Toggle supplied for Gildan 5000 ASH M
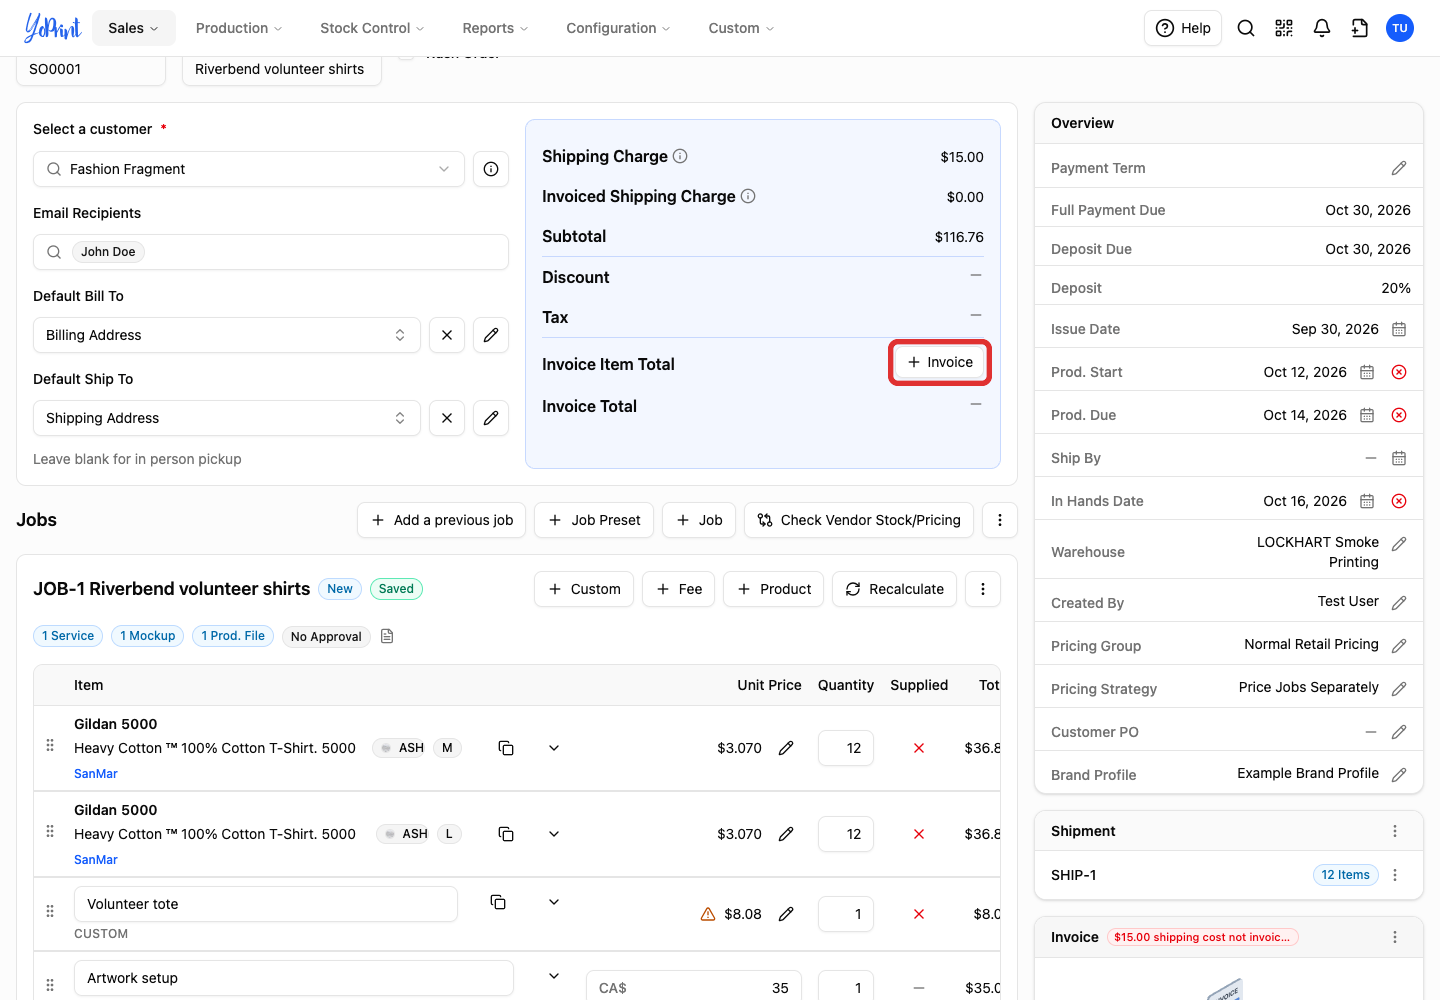1440x1000 pixels. pos(919,748)
